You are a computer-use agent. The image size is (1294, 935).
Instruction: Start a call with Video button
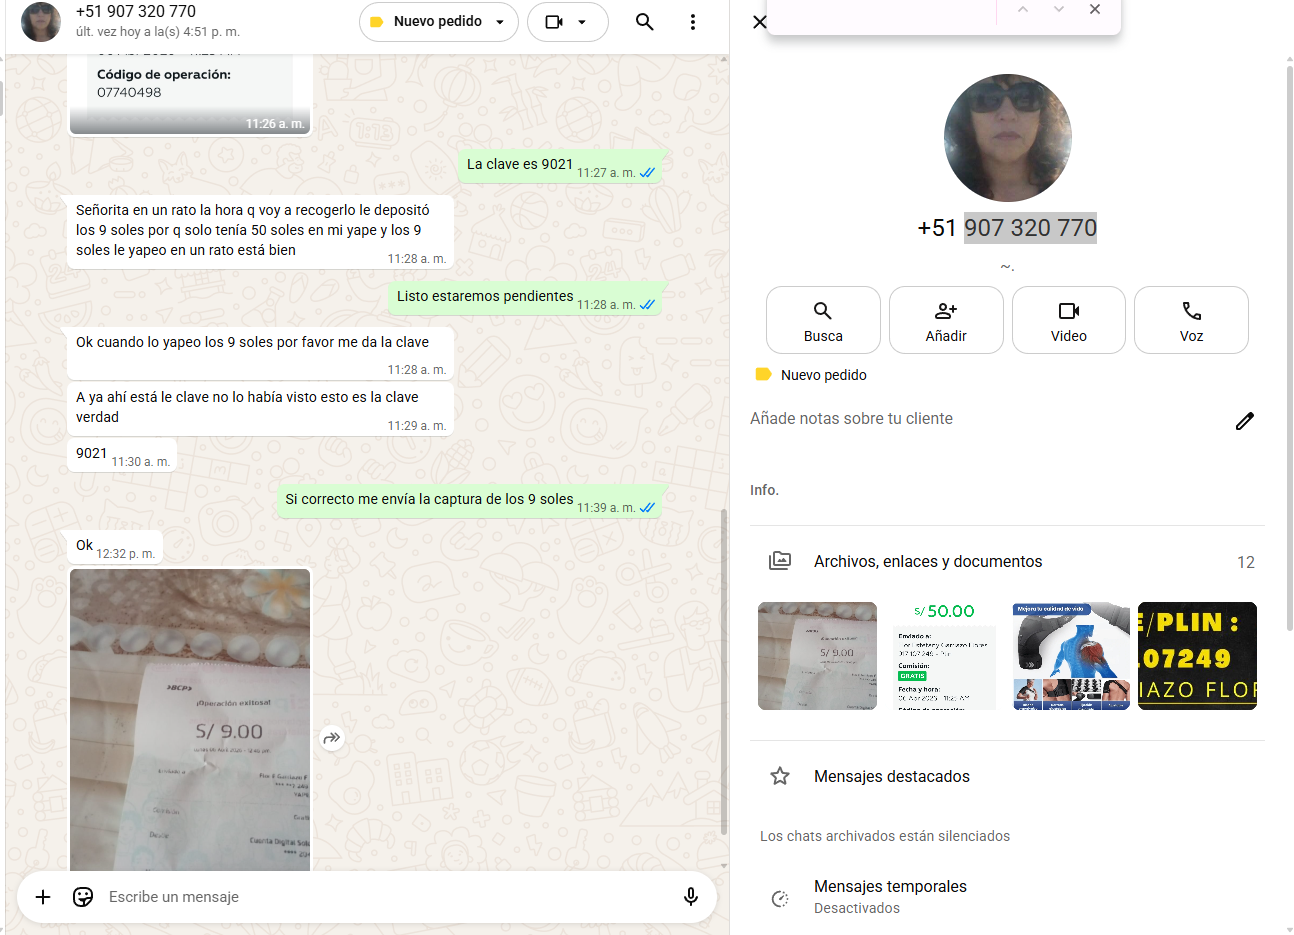1068,320
